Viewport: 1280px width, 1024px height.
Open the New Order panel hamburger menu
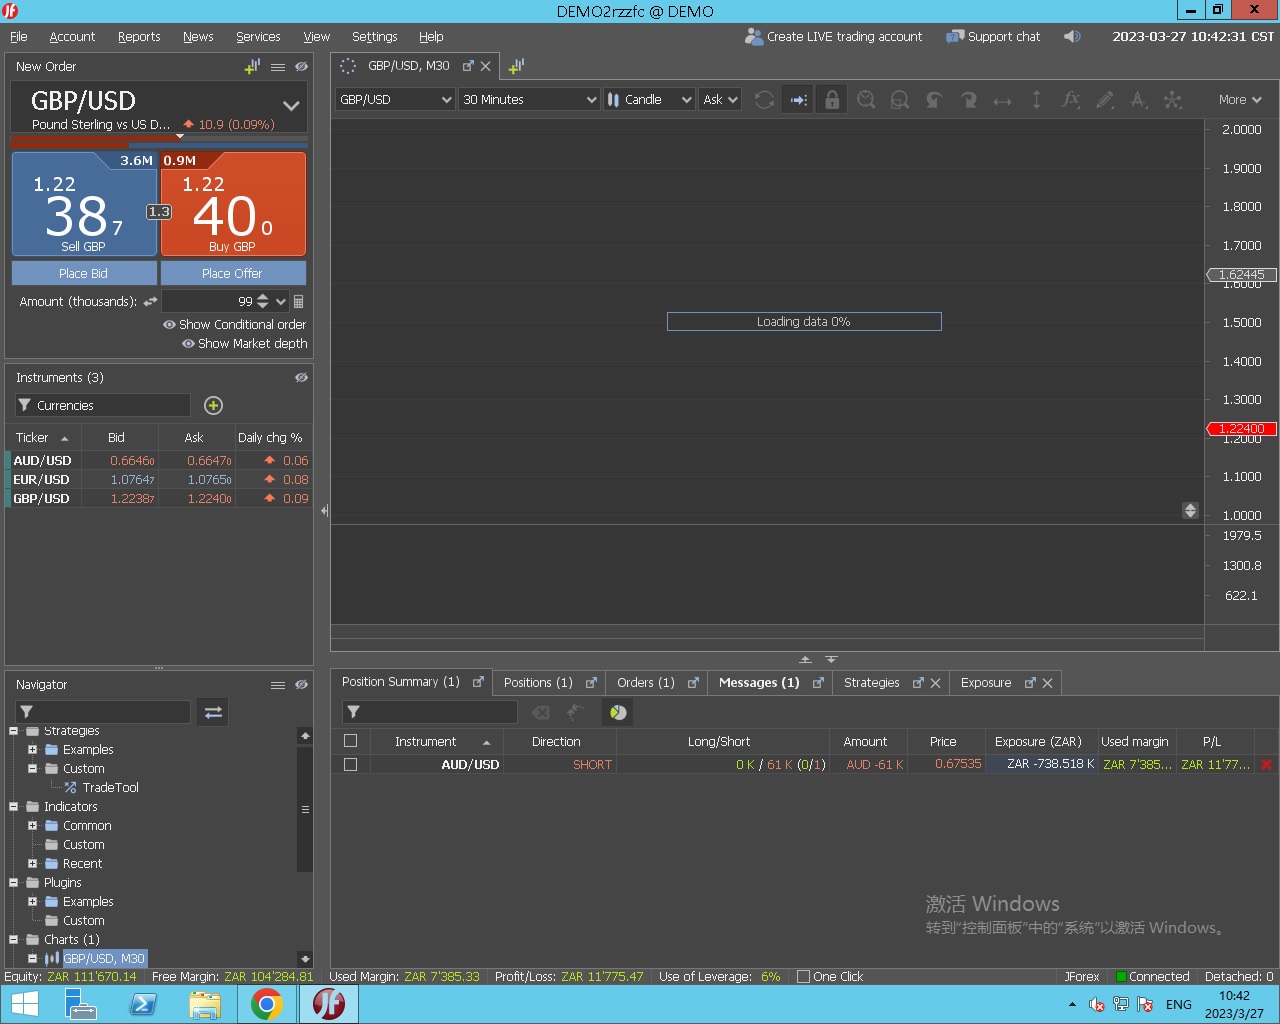tap(278, 67)
